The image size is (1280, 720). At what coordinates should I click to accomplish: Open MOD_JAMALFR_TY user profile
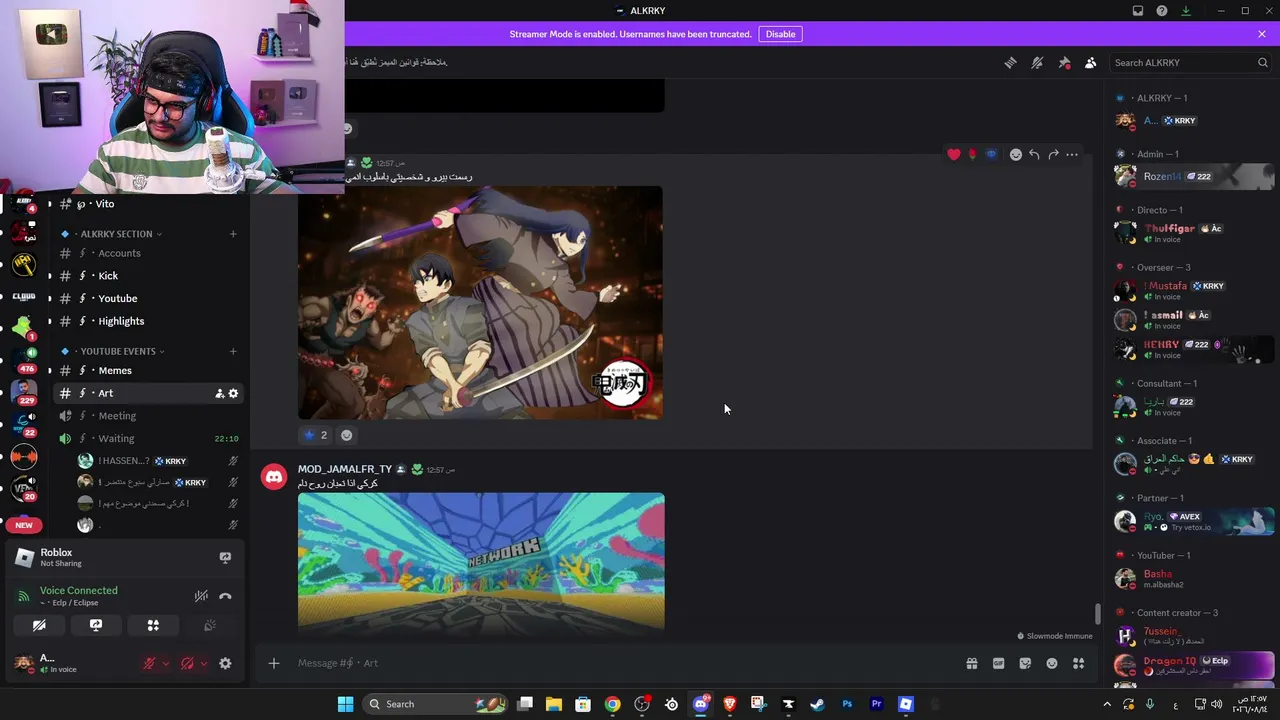tap(345, 469)
